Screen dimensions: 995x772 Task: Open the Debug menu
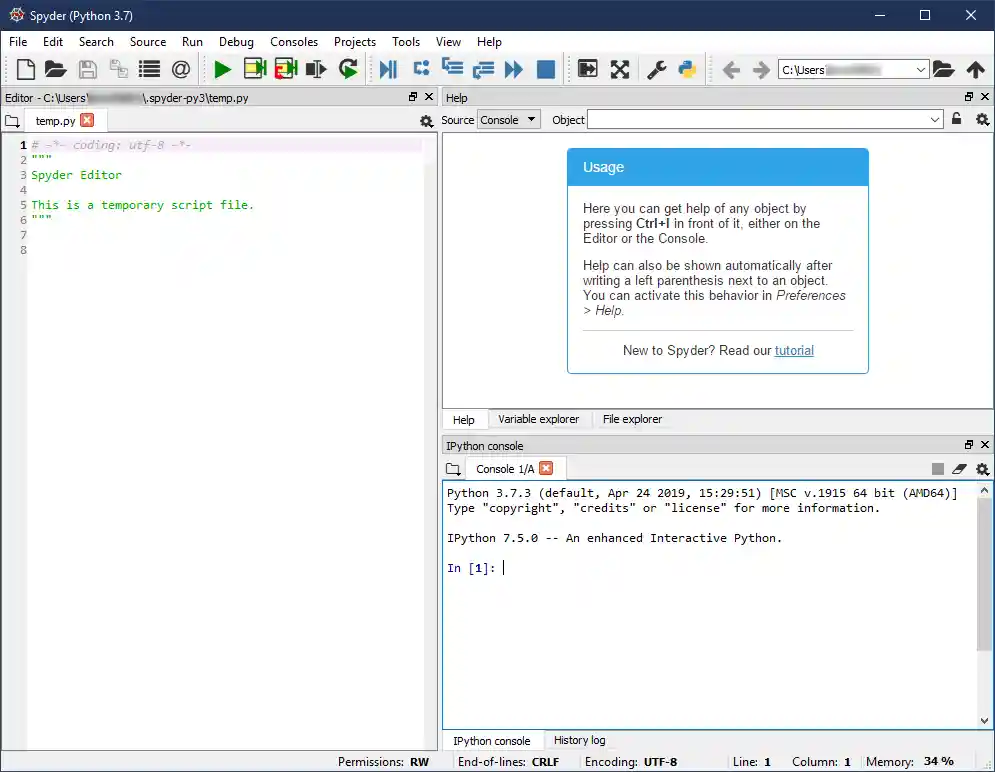point(236,41)
